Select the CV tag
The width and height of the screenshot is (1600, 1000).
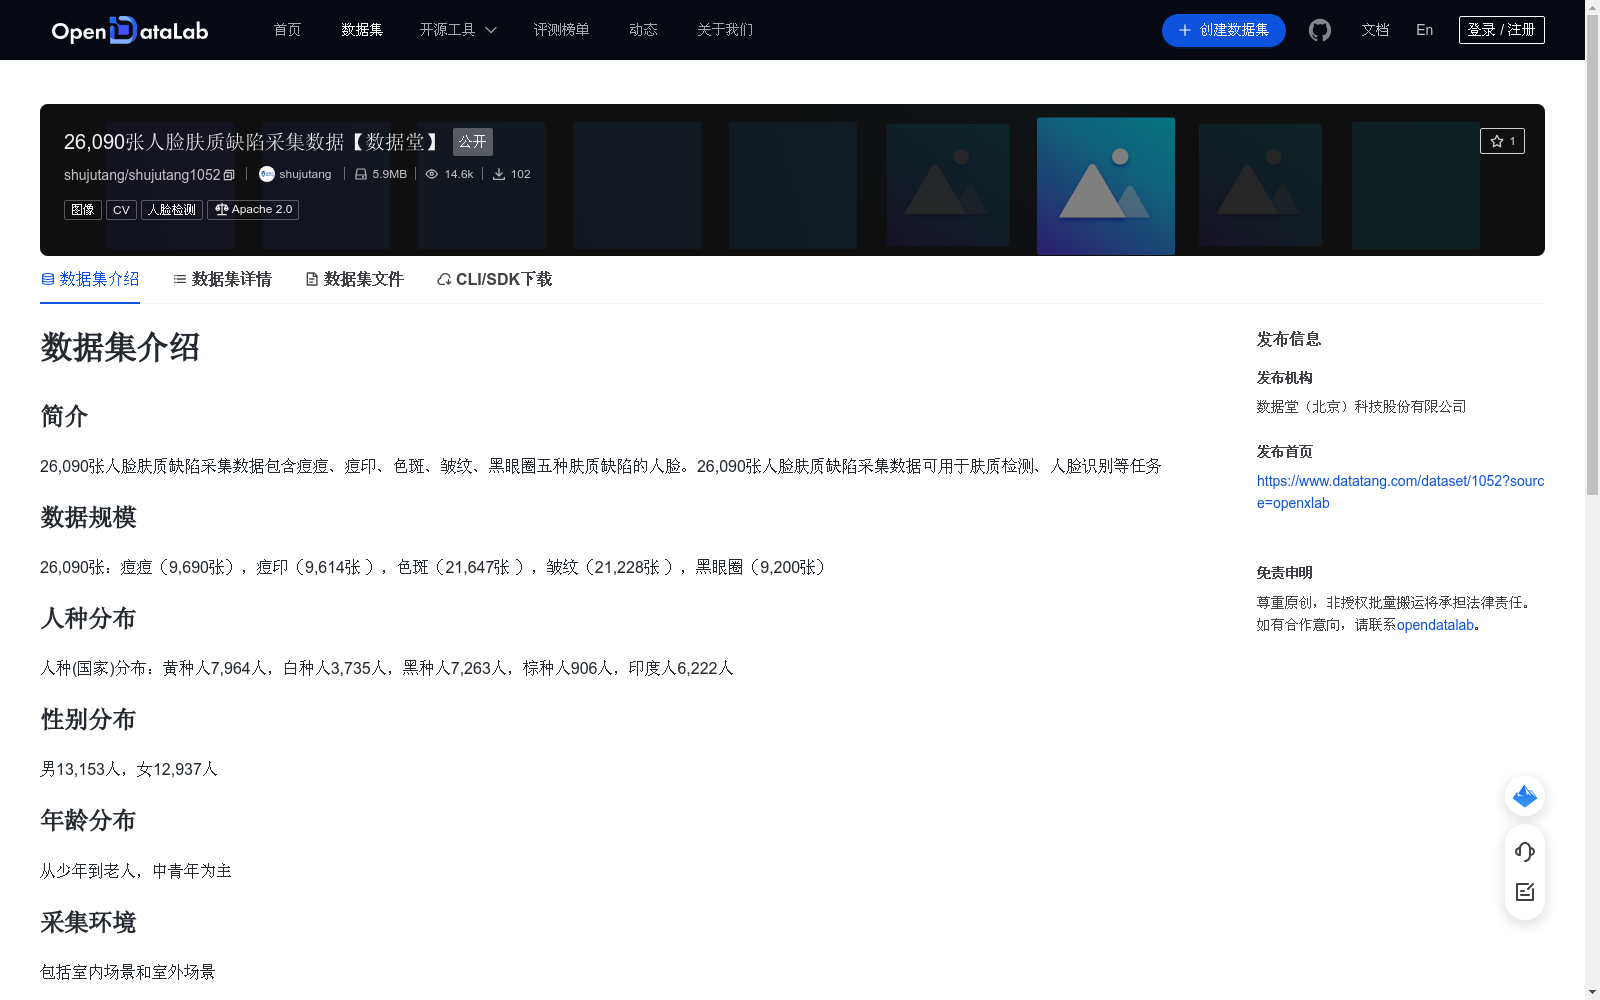[x=121, y=210]
